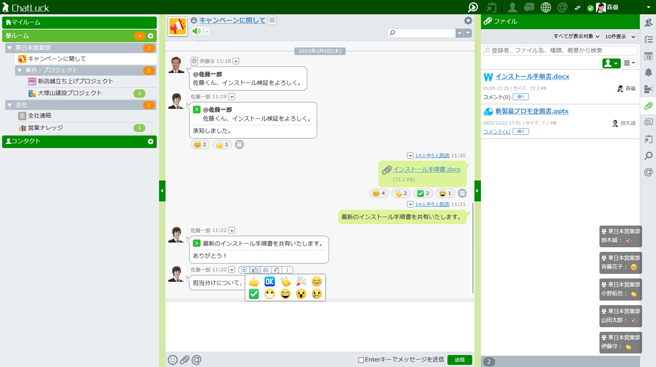The image size is (656, 367).
Task: Open ChatLuck search icon in top bar
Action: [x=473, y=7]
